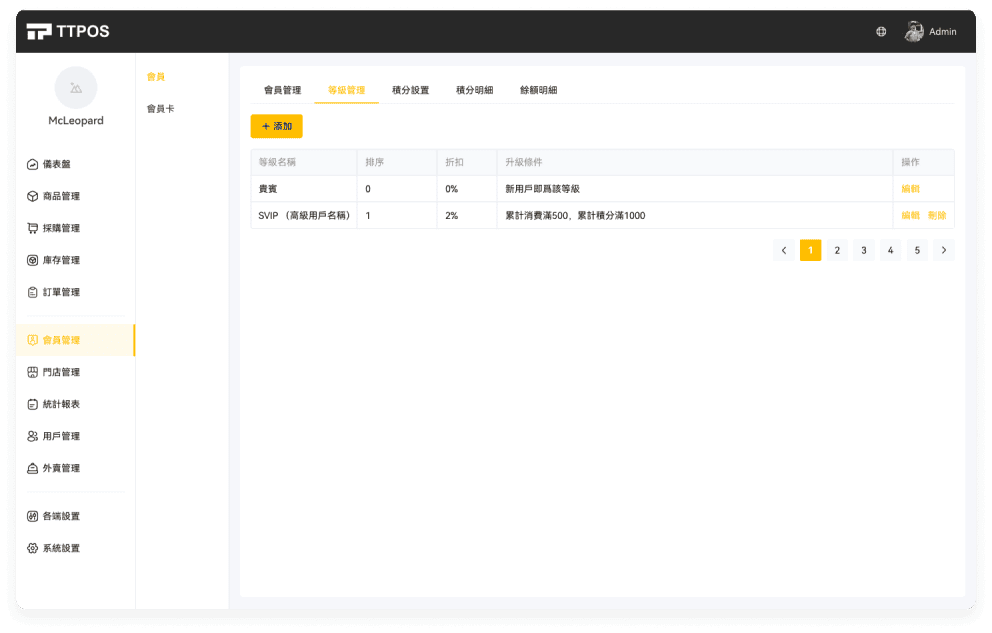Go to next page using right chevron
The image size is (992, 633).
coord(943,250)
